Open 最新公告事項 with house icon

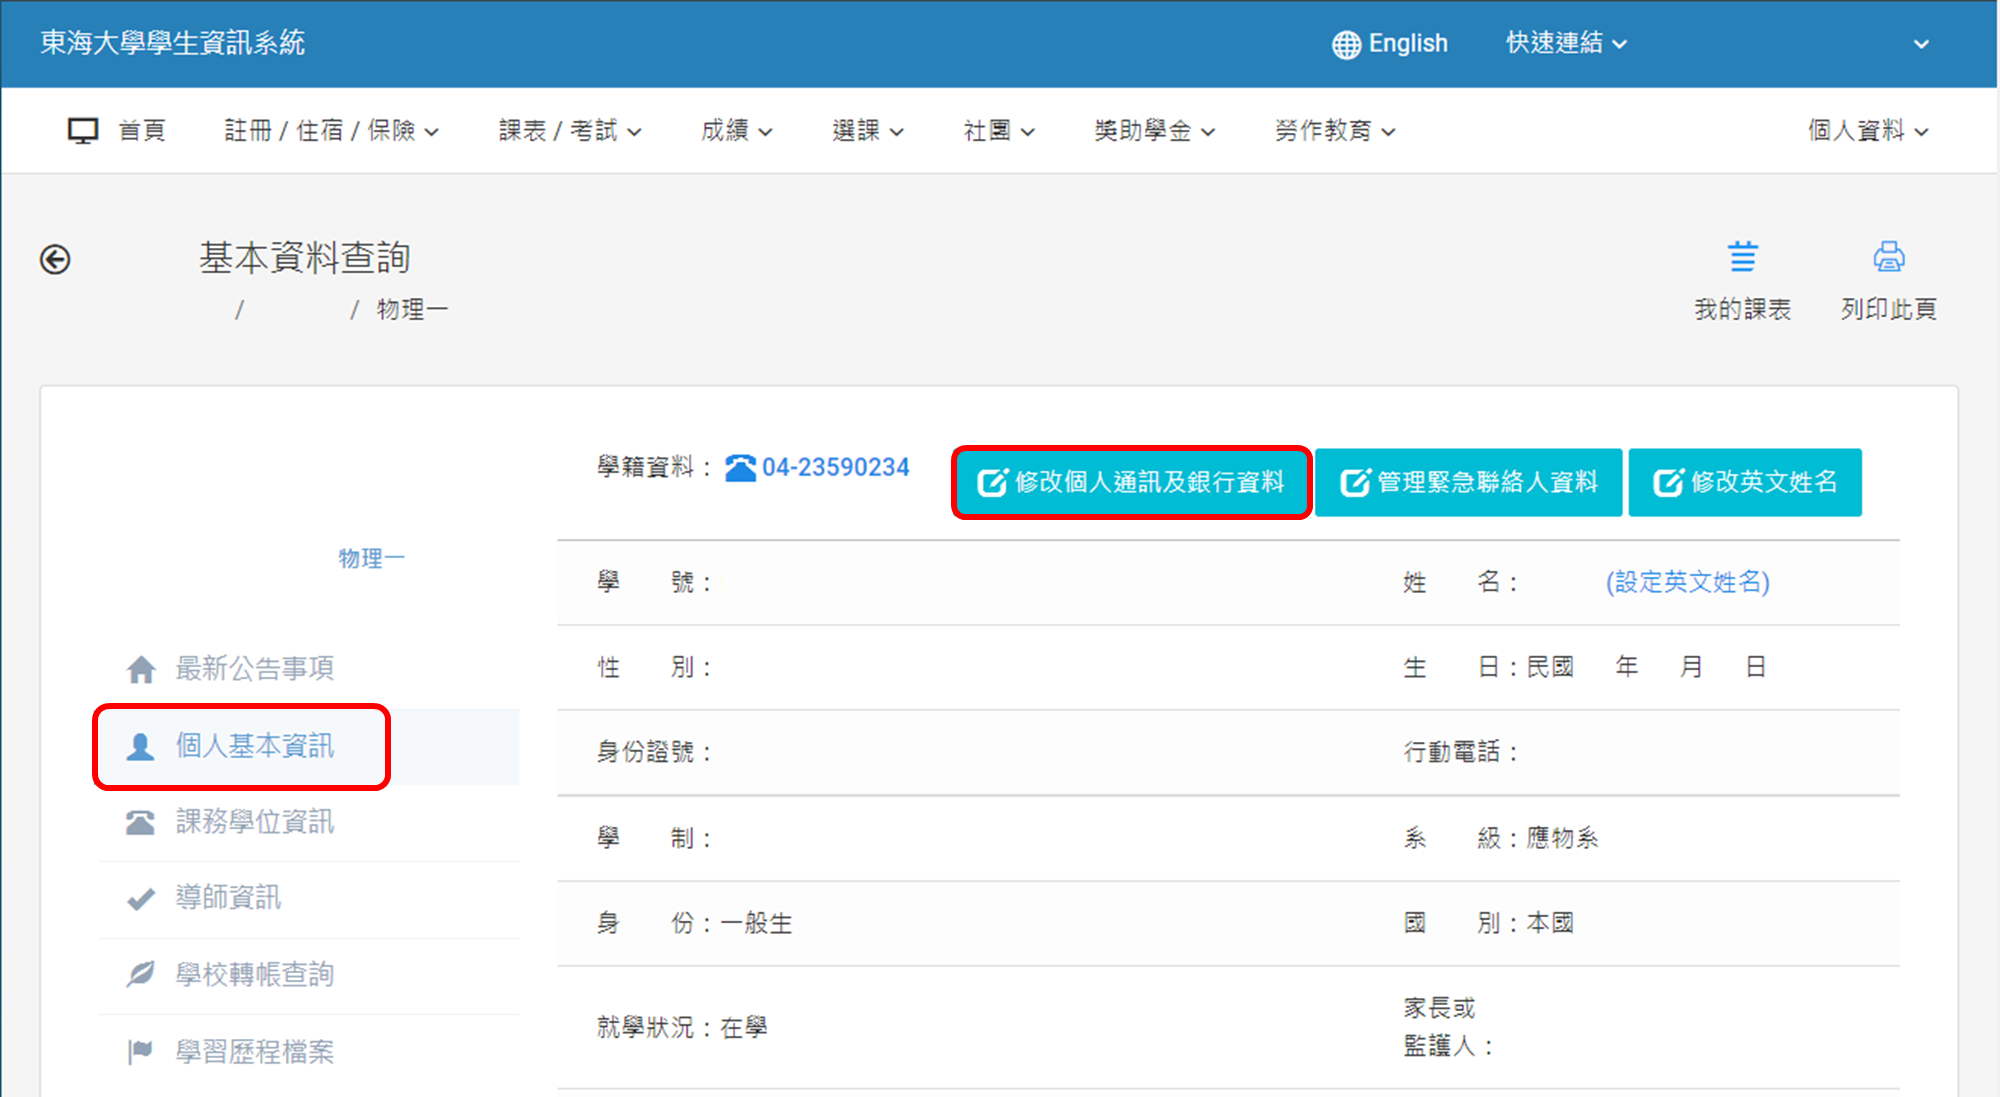point(254,668)
